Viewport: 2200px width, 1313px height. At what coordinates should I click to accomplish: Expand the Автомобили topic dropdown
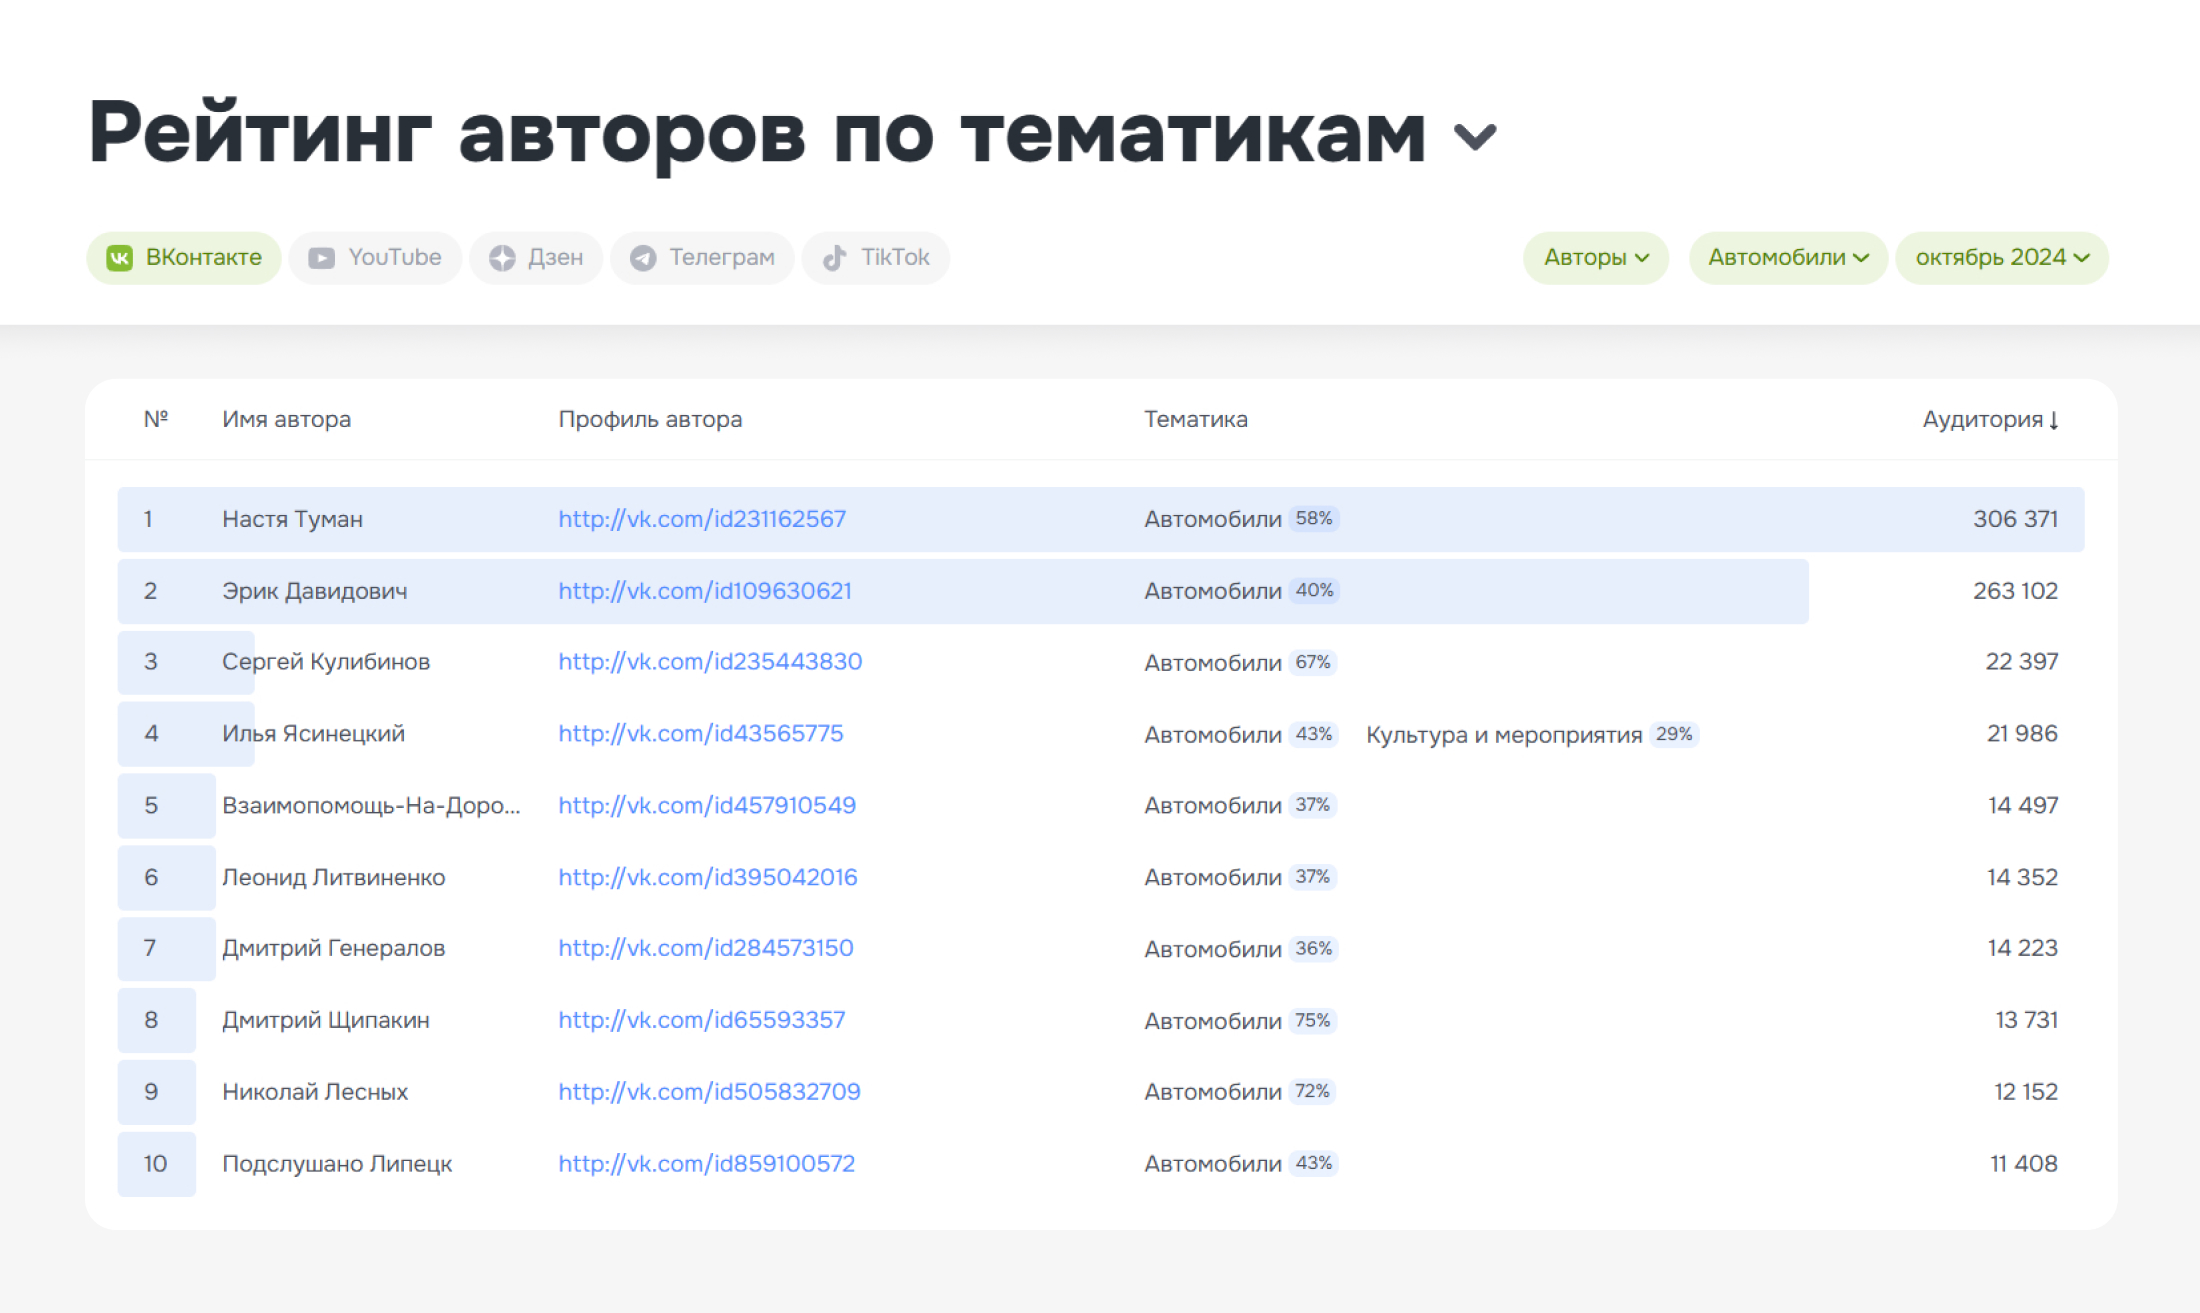click(x=1784, y=256)
